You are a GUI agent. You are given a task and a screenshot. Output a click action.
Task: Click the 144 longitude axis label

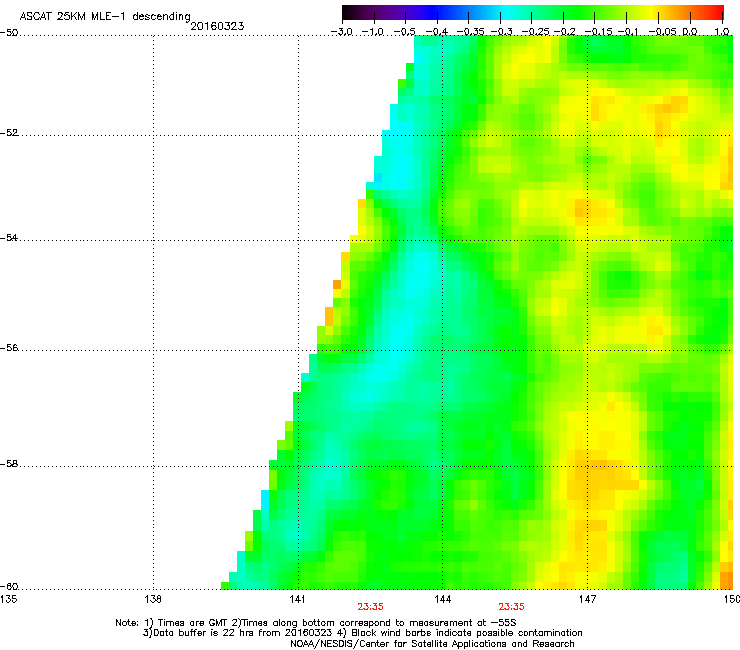pyautogui.click(x=443, y=599)
